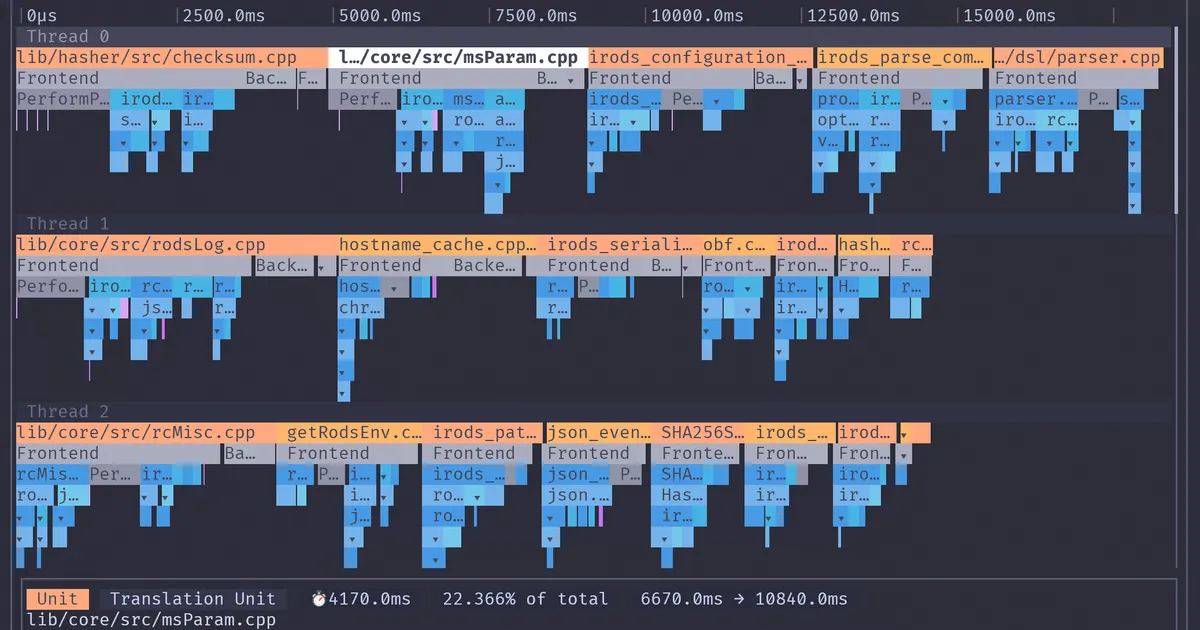Image resolution: width=1200 pixels, height=630 pixels.
Task: Click Frontend block under getRodsEnv.c…
Action: (346, 454)
